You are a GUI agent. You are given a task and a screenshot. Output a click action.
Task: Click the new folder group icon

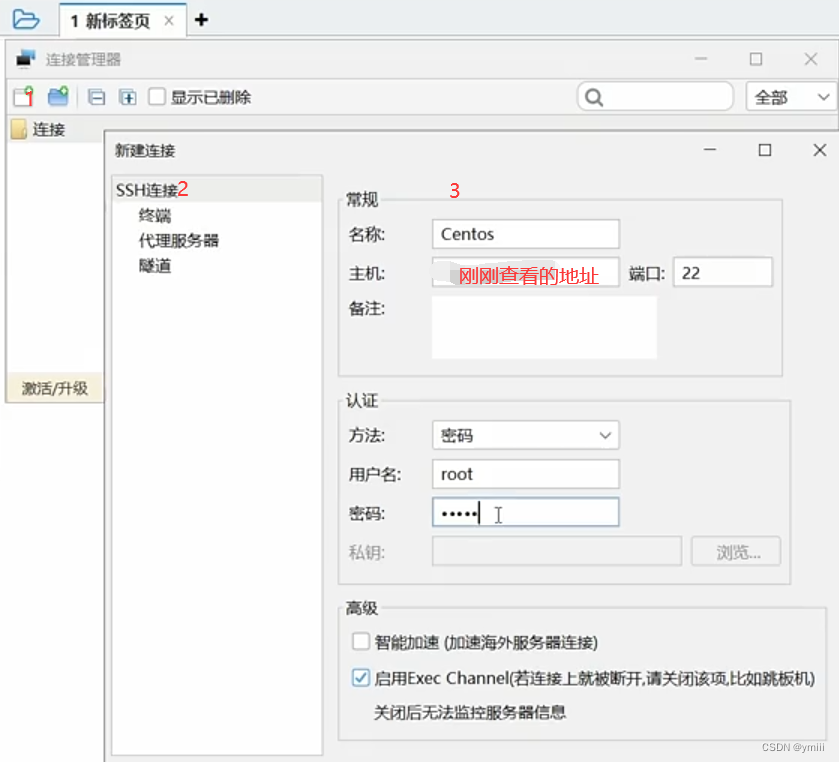click(x=58, y=97)
